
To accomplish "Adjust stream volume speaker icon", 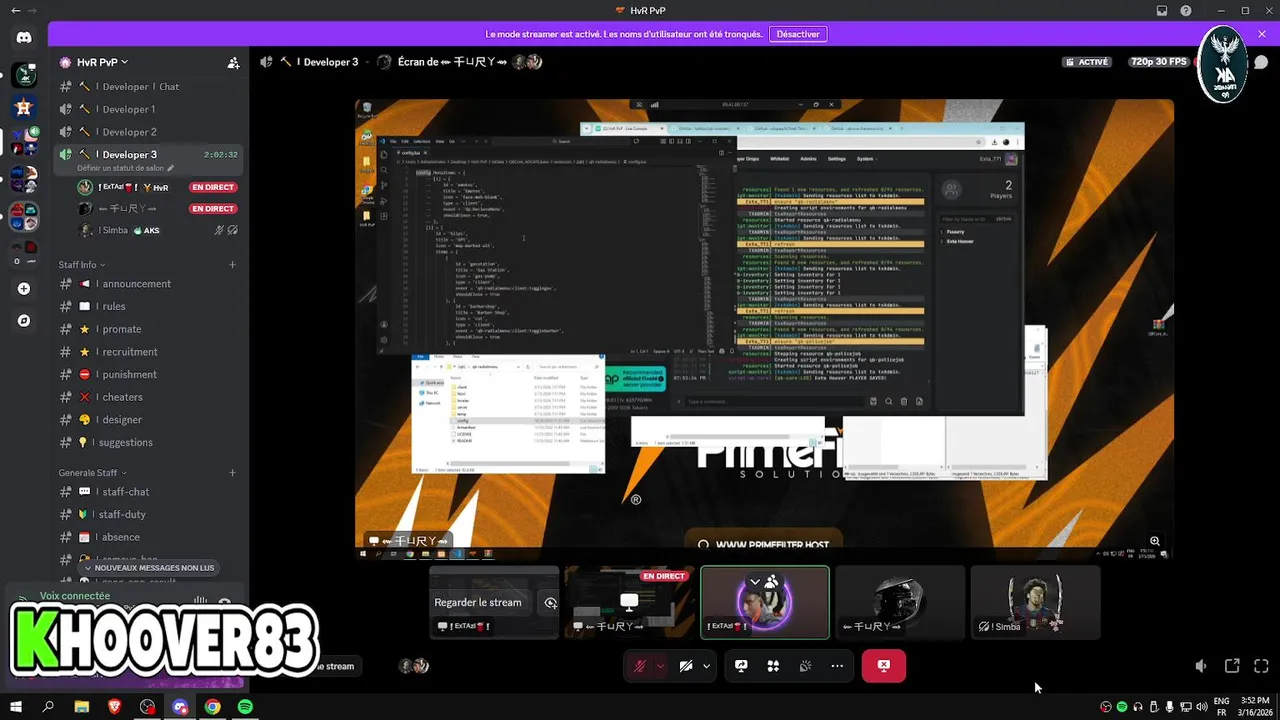I will click(1201, 666).
